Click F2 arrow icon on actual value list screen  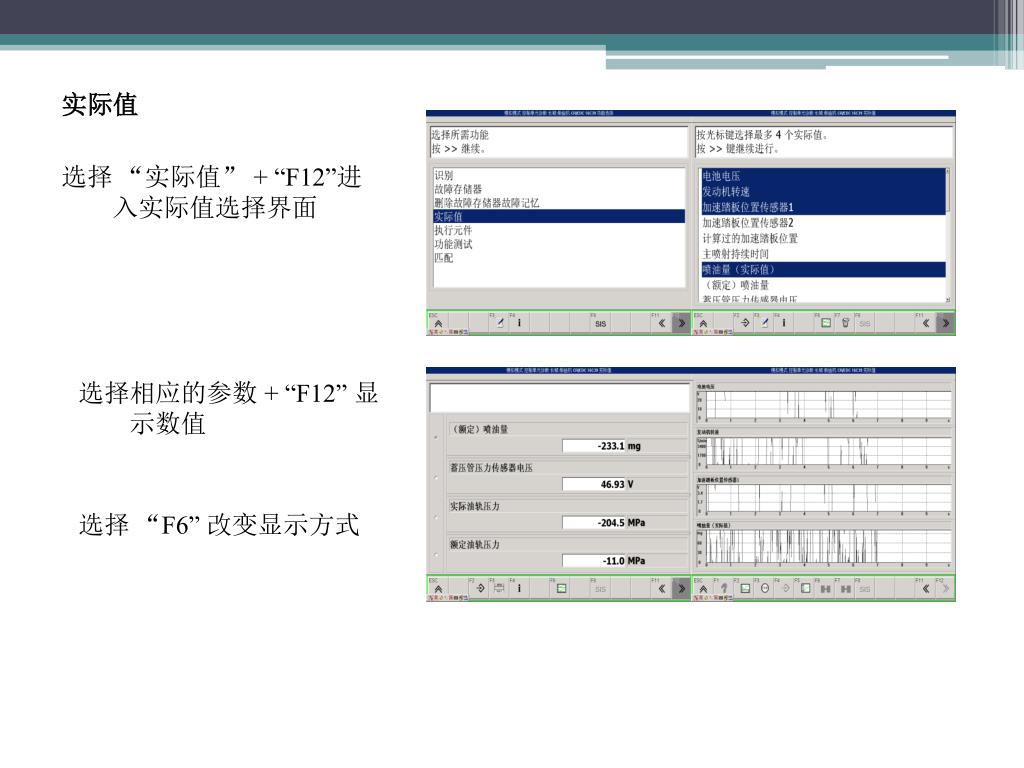744,323
